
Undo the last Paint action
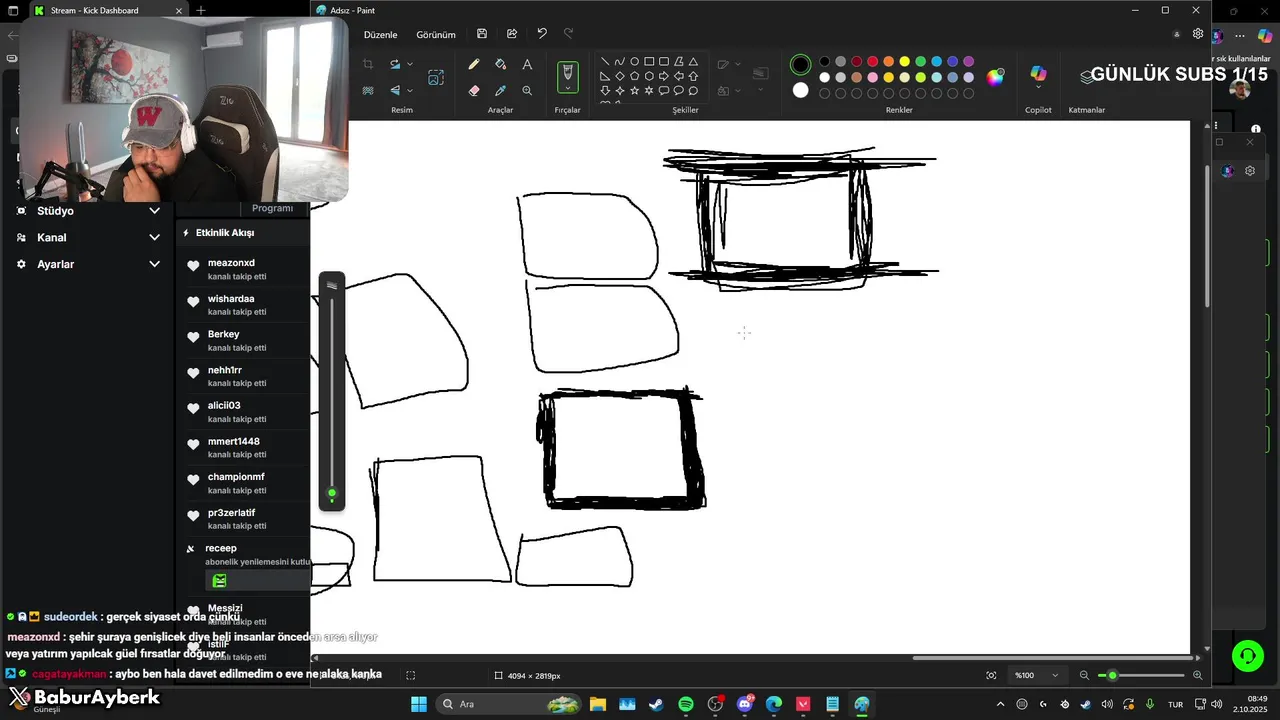(x=542, y=34)
